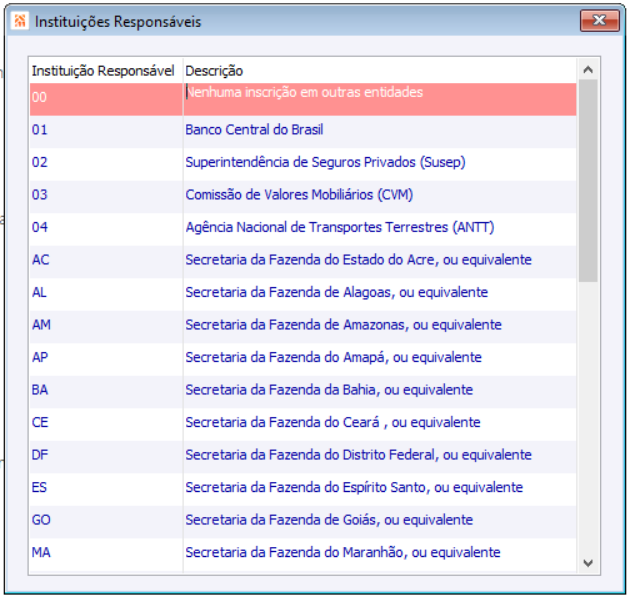Select the AC code cell
The image size is (630, 597).
pos(106,260)
